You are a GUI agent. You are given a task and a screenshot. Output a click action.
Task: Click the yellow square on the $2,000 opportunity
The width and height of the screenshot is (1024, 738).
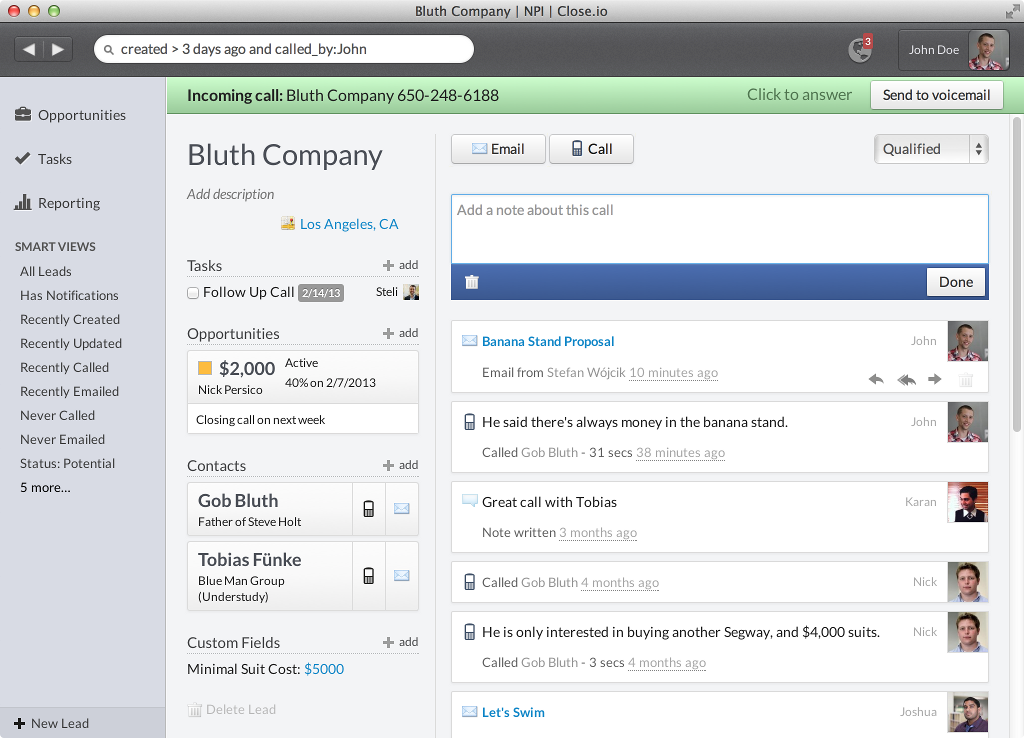click(205, 368)
